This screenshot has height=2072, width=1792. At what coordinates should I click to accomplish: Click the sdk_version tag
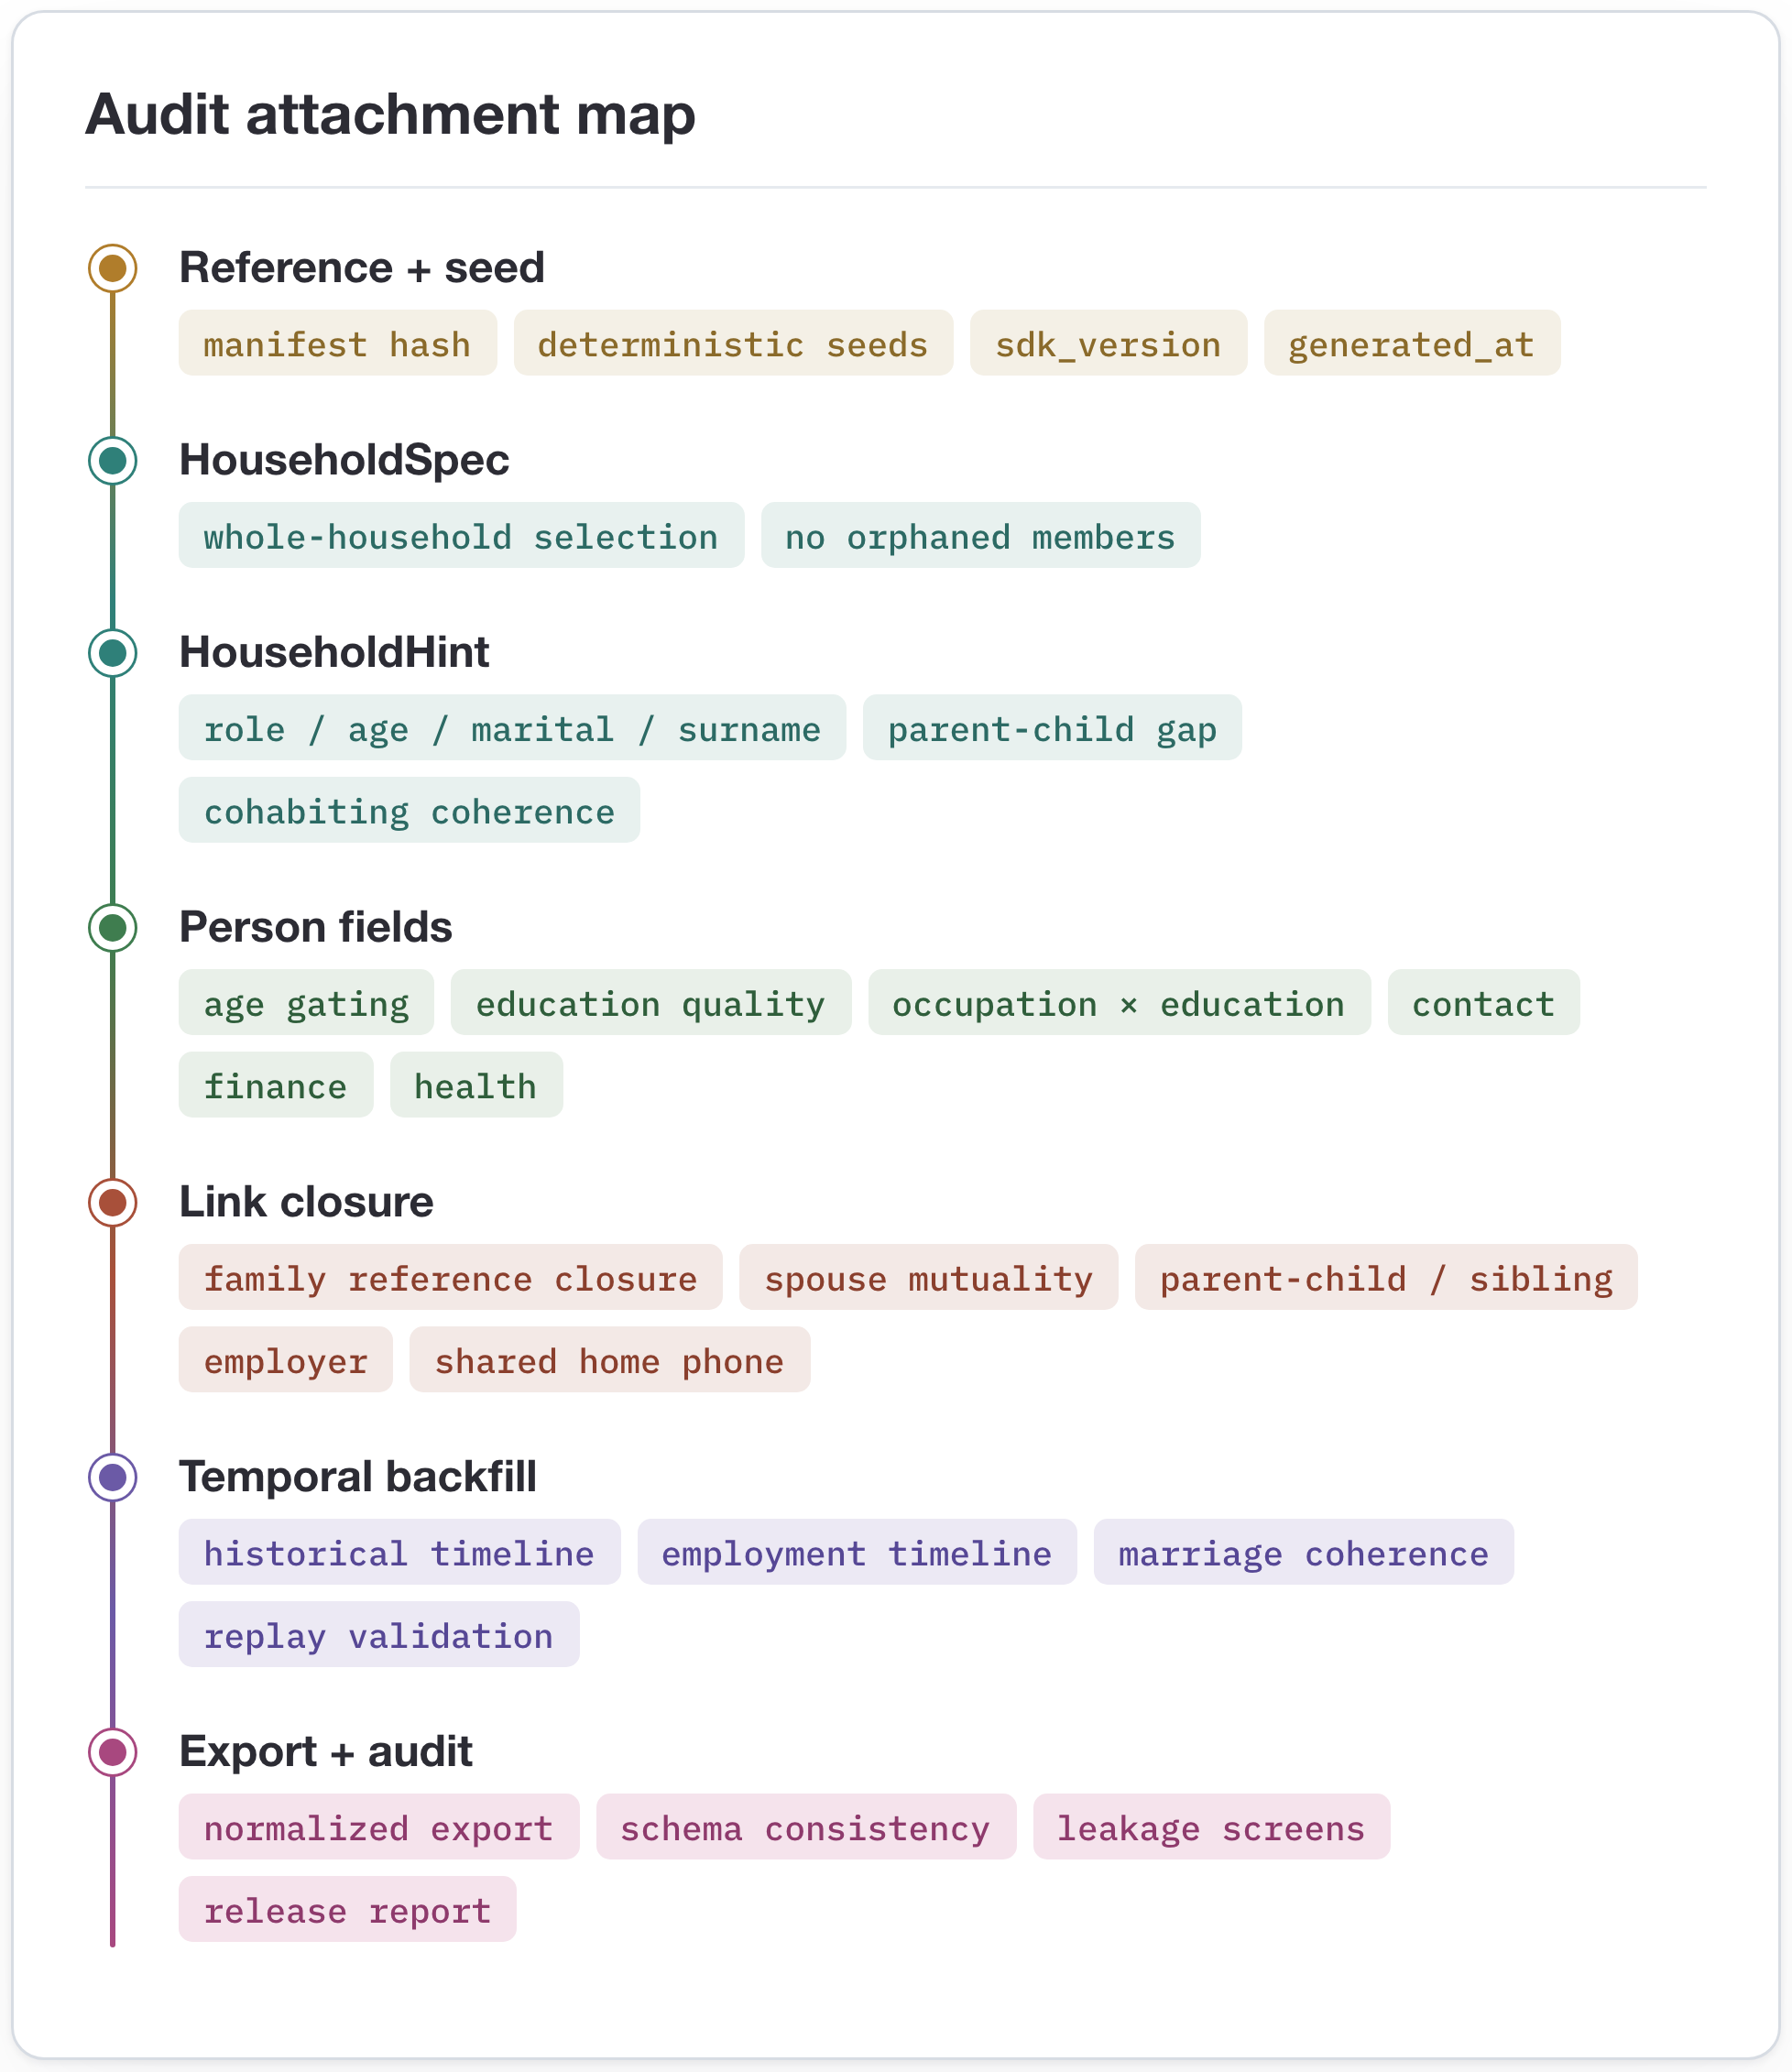pyautogui.click(x=1108, y=343)
